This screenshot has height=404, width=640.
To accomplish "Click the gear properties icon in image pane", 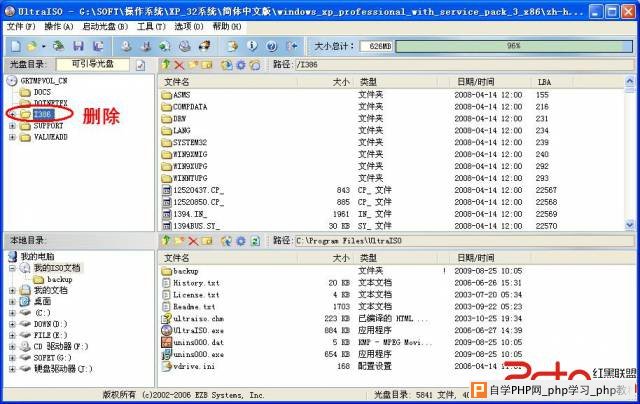I will (241, 64).
